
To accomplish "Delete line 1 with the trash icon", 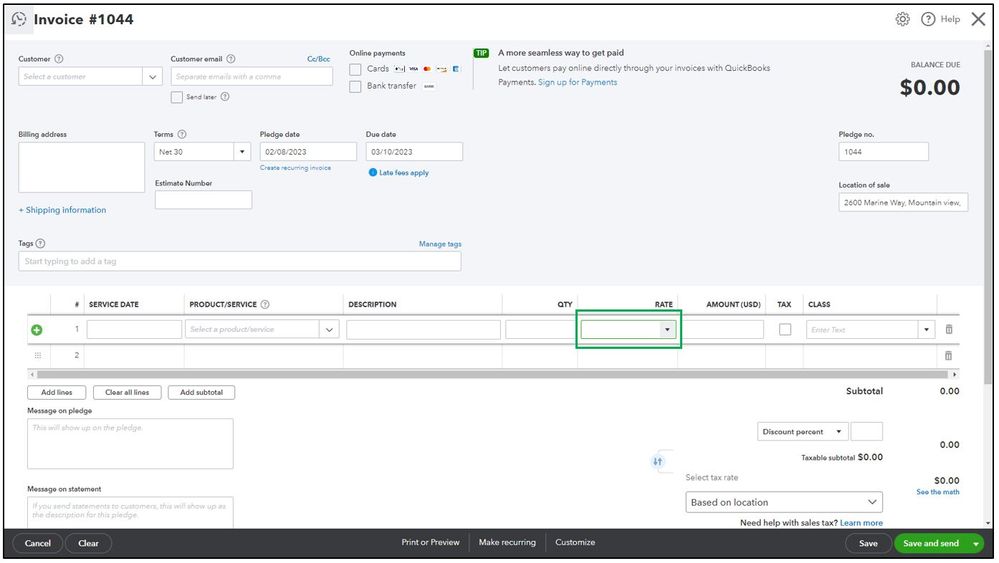I will pyautogui.click(x=949, y=329).
